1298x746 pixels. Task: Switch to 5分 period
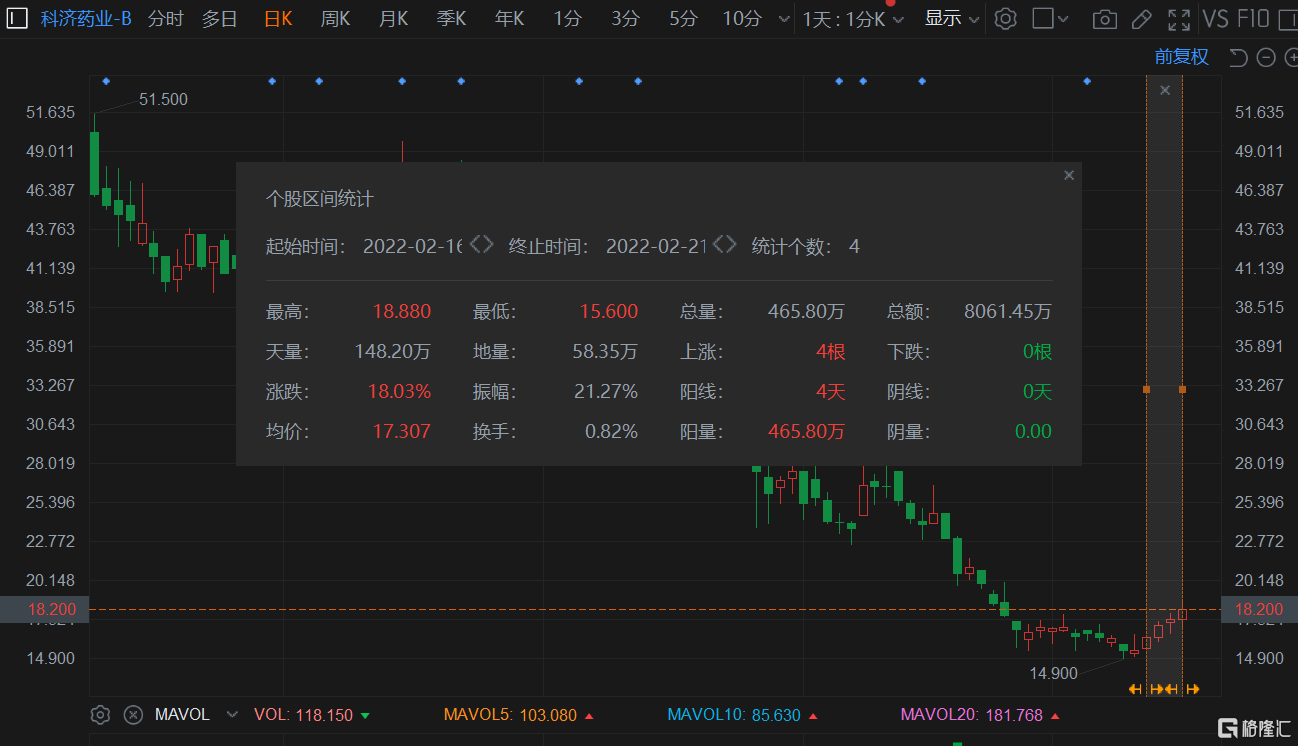coord(683,19)
